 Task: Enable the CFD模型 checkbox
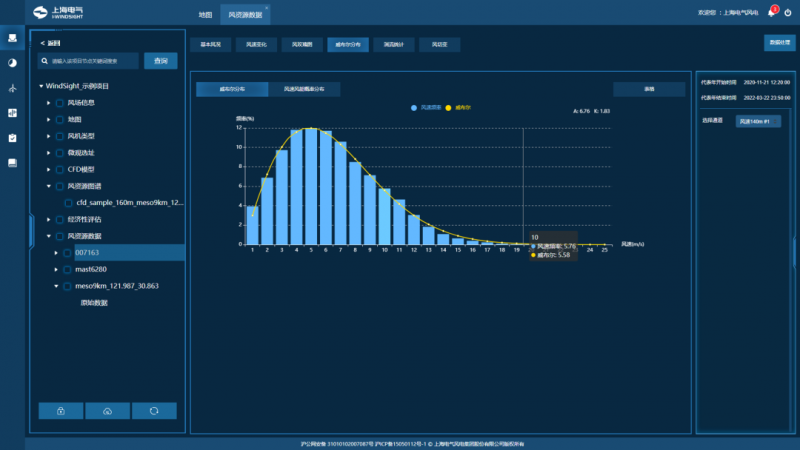[x=59, y=169]
